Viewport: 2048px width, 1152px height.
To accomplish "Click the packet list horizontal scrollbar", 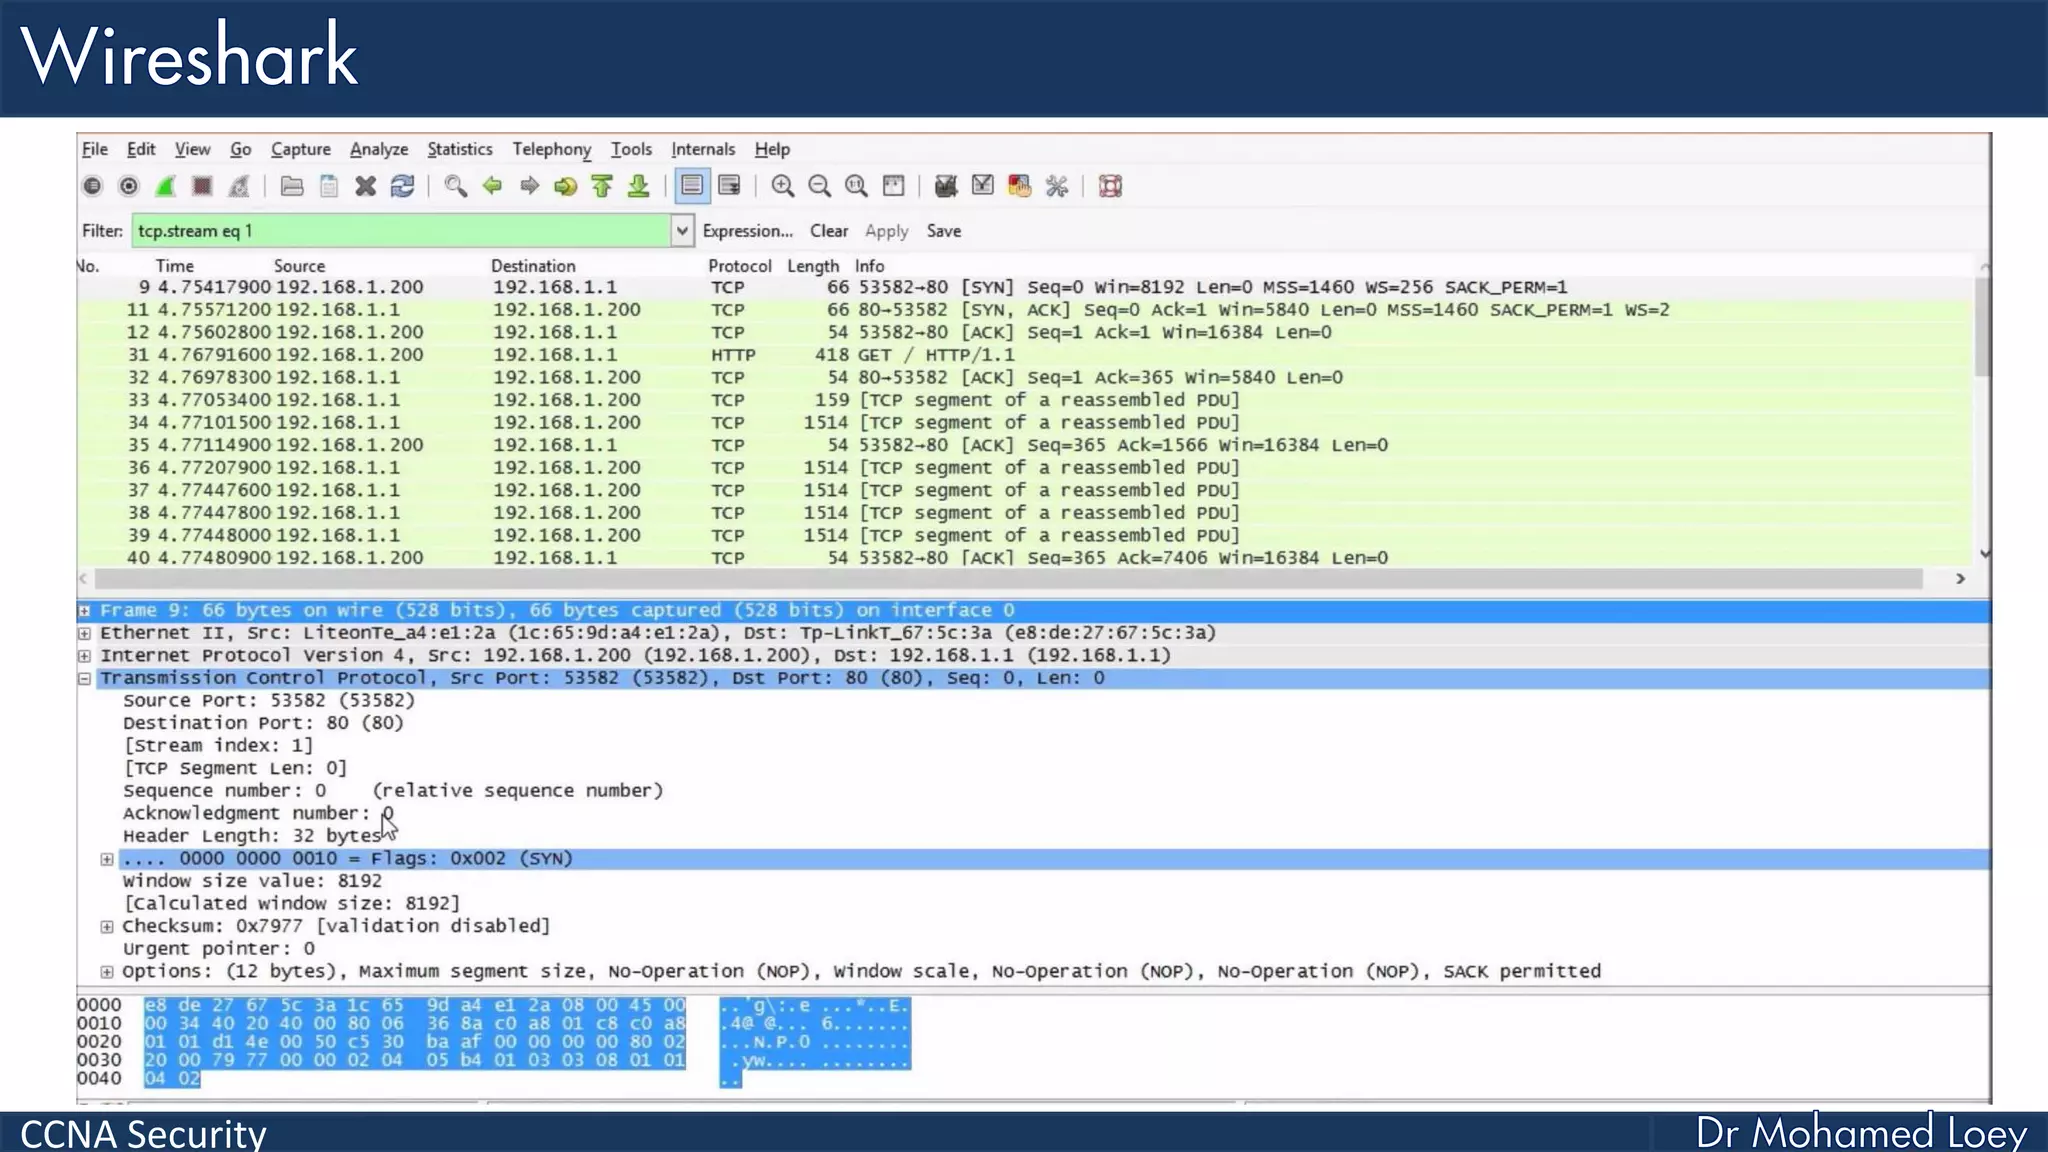I will (1000, 579).
